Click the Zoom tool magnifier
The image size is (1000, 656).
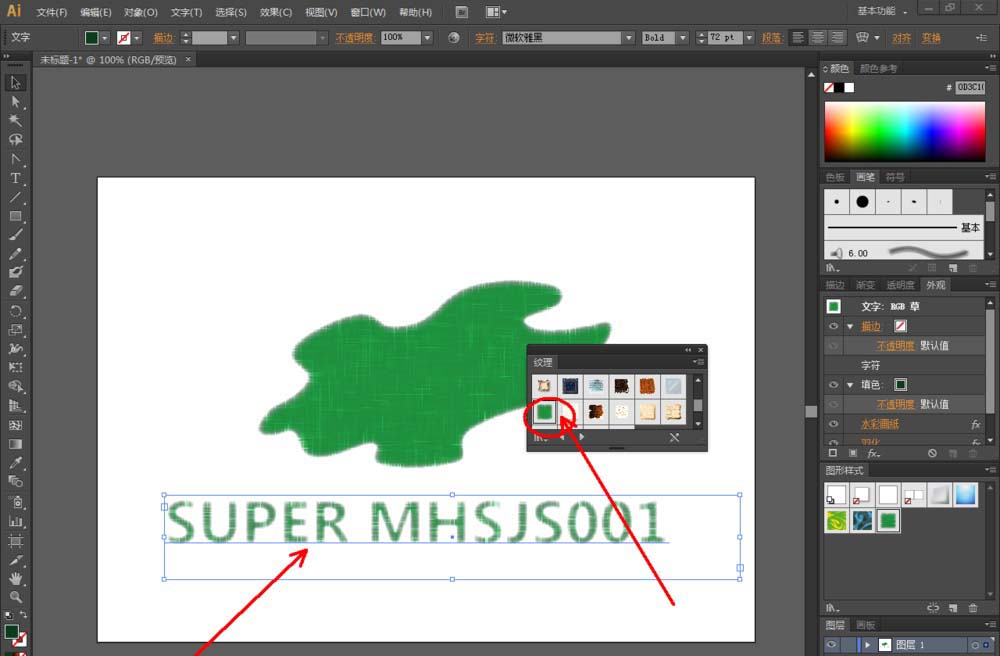(x=15, y=597)
